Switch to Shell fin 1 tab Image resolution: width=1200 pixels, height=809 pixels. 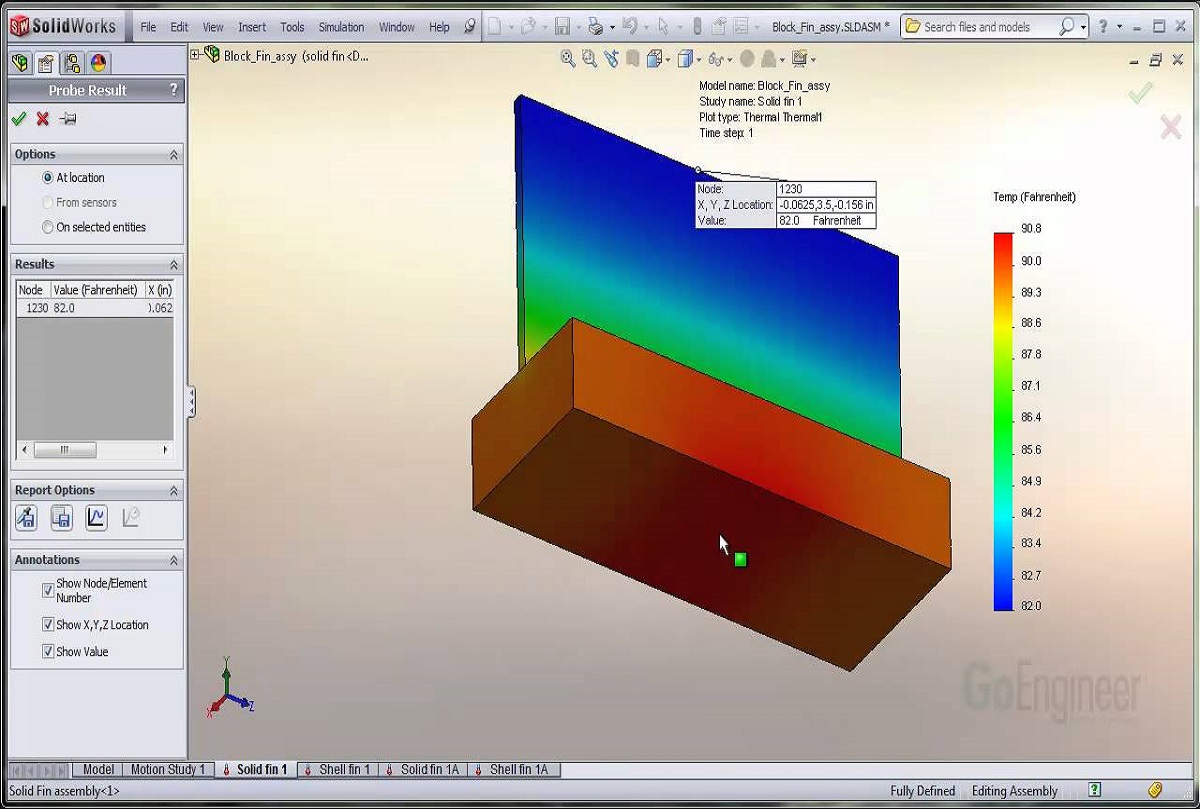338,769
